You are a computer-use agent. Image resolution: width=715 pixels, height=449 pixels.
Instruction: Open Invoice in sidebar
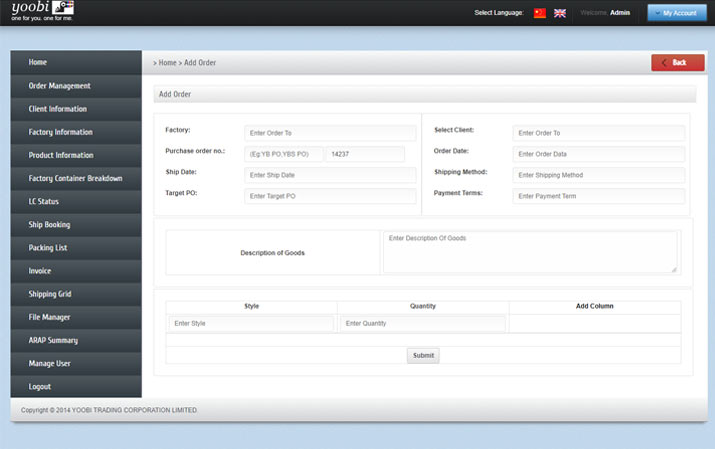click(x=76, y=271)
